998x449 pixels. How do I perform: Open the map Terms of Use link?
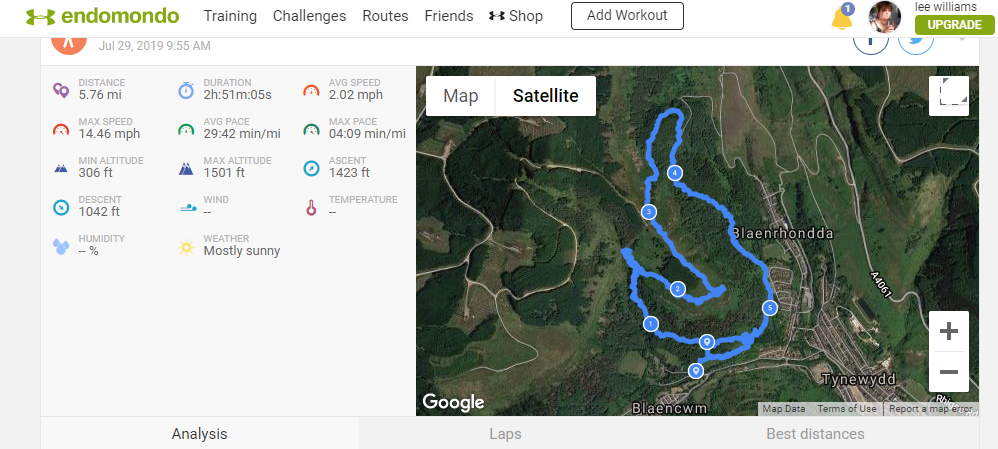point(847,409)
